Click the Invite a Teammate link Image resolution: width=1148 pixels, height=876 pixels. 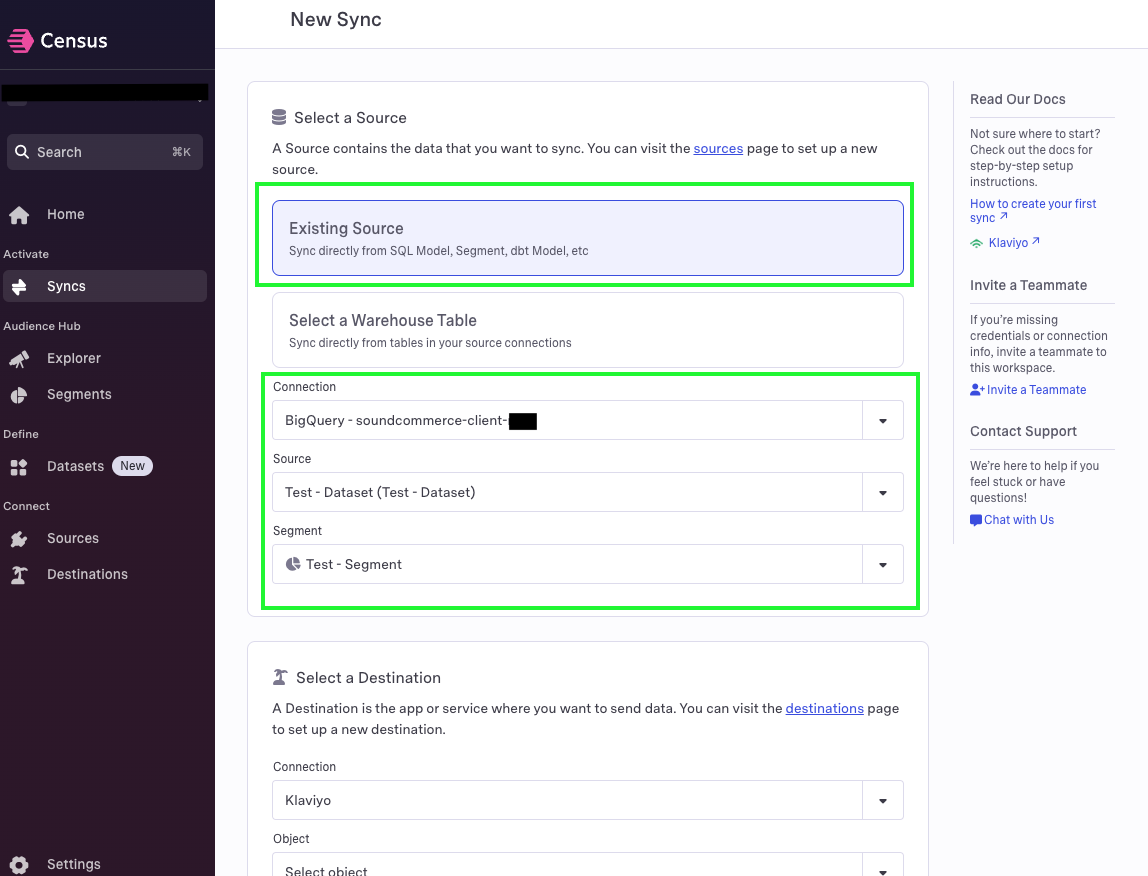(1028, 390)
